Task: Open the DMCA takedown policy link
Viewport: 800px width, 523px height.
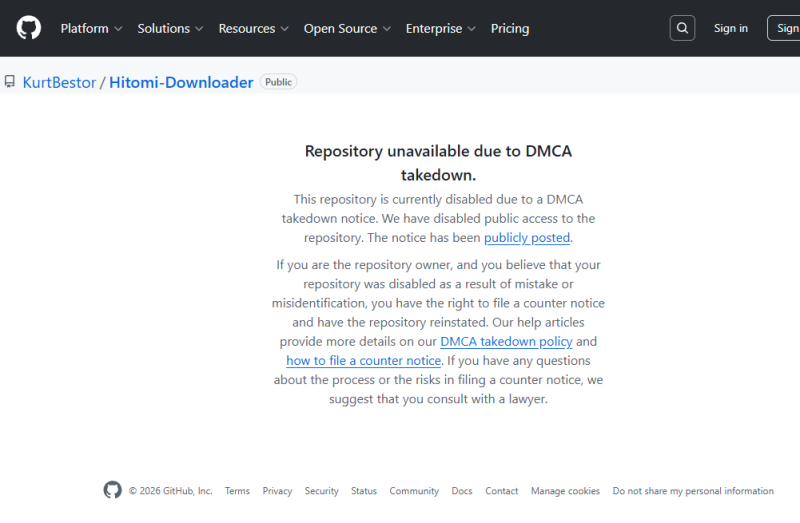Action: tap(506, 341)
